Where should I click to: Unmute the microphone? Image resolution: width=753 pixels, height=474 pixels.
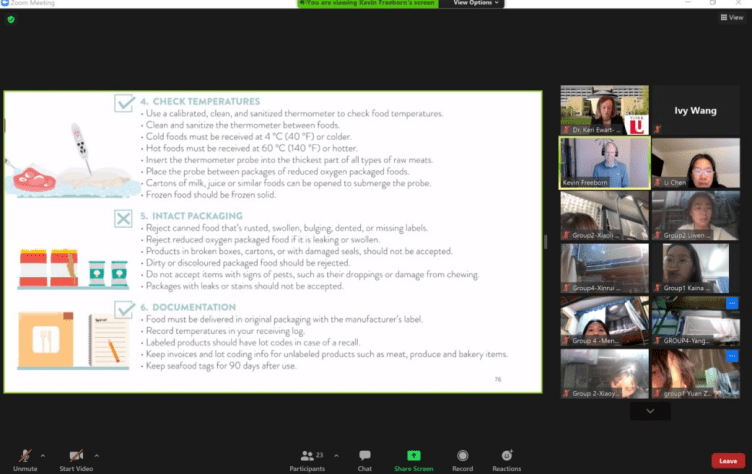pyautogui.click(x=25, y=457)
